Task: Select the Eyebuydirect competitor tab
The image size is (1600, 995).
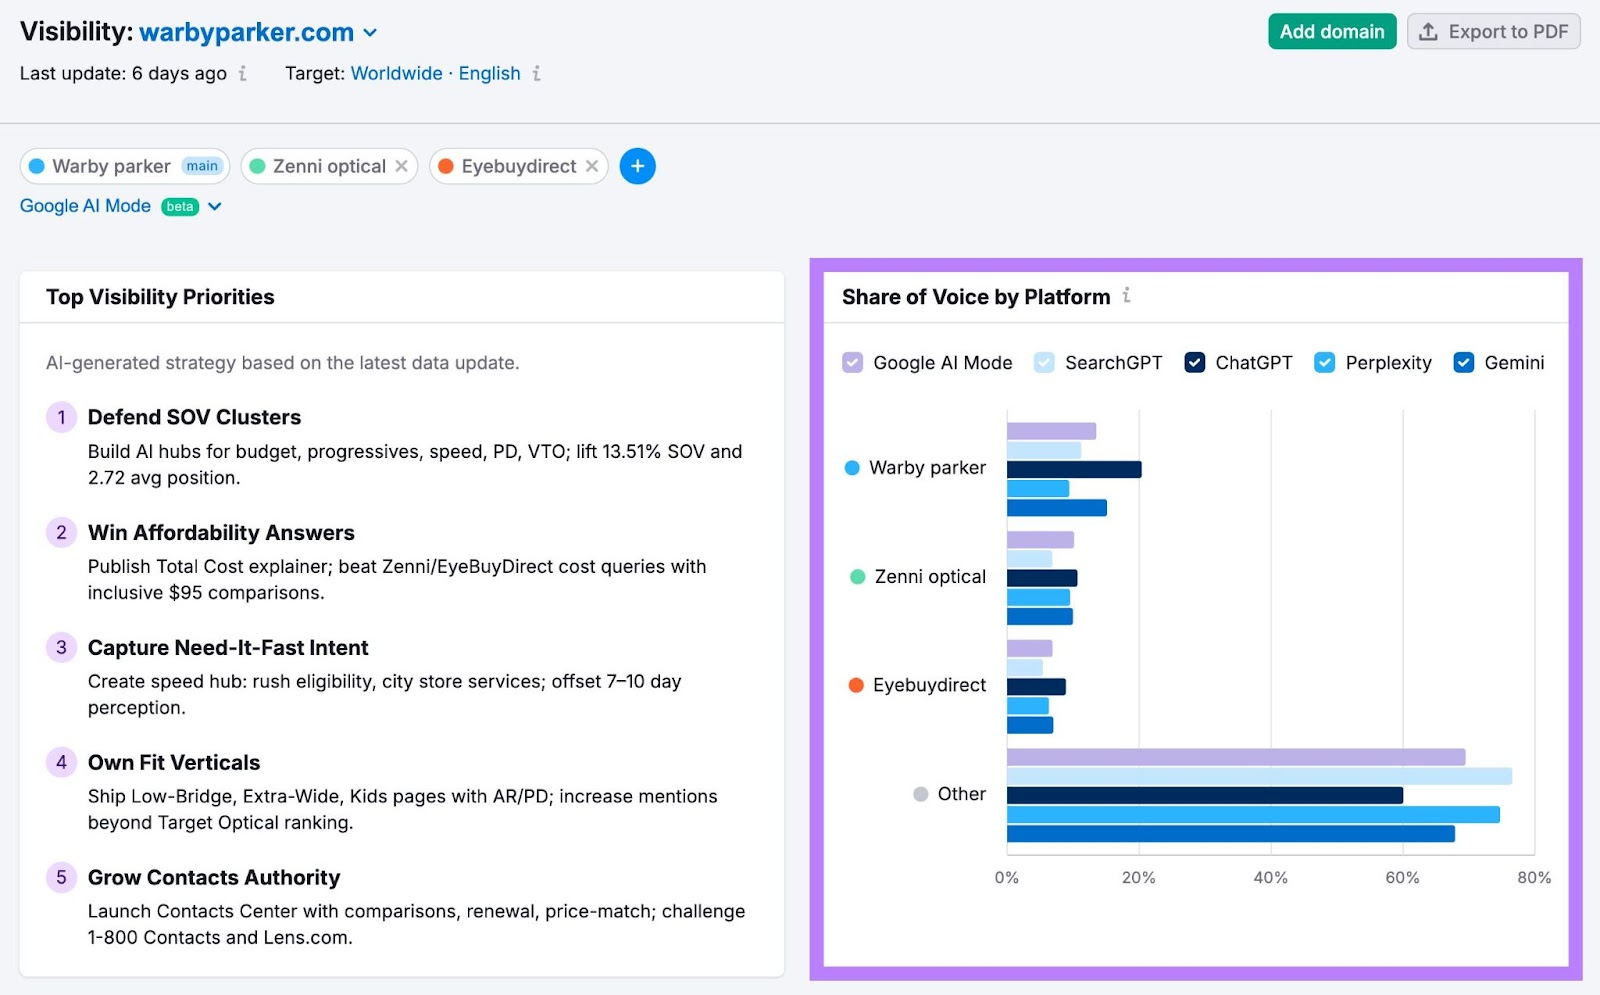Action: 517,166
